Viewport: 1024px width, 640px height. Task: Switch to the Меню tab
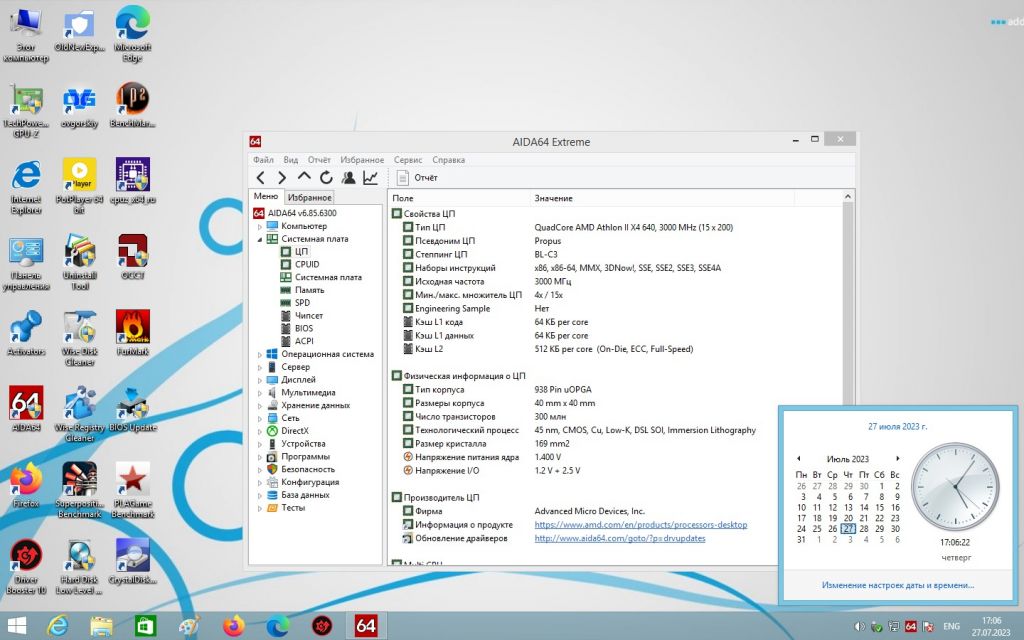[x=266, y=197]
